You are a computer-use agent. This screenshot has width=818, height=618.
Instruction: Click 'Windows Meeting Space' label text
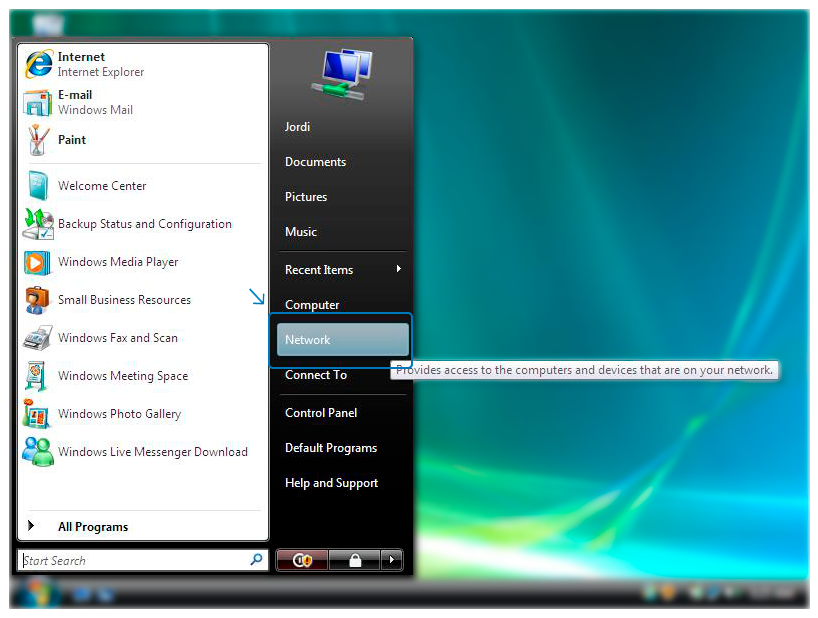[123, 376]
